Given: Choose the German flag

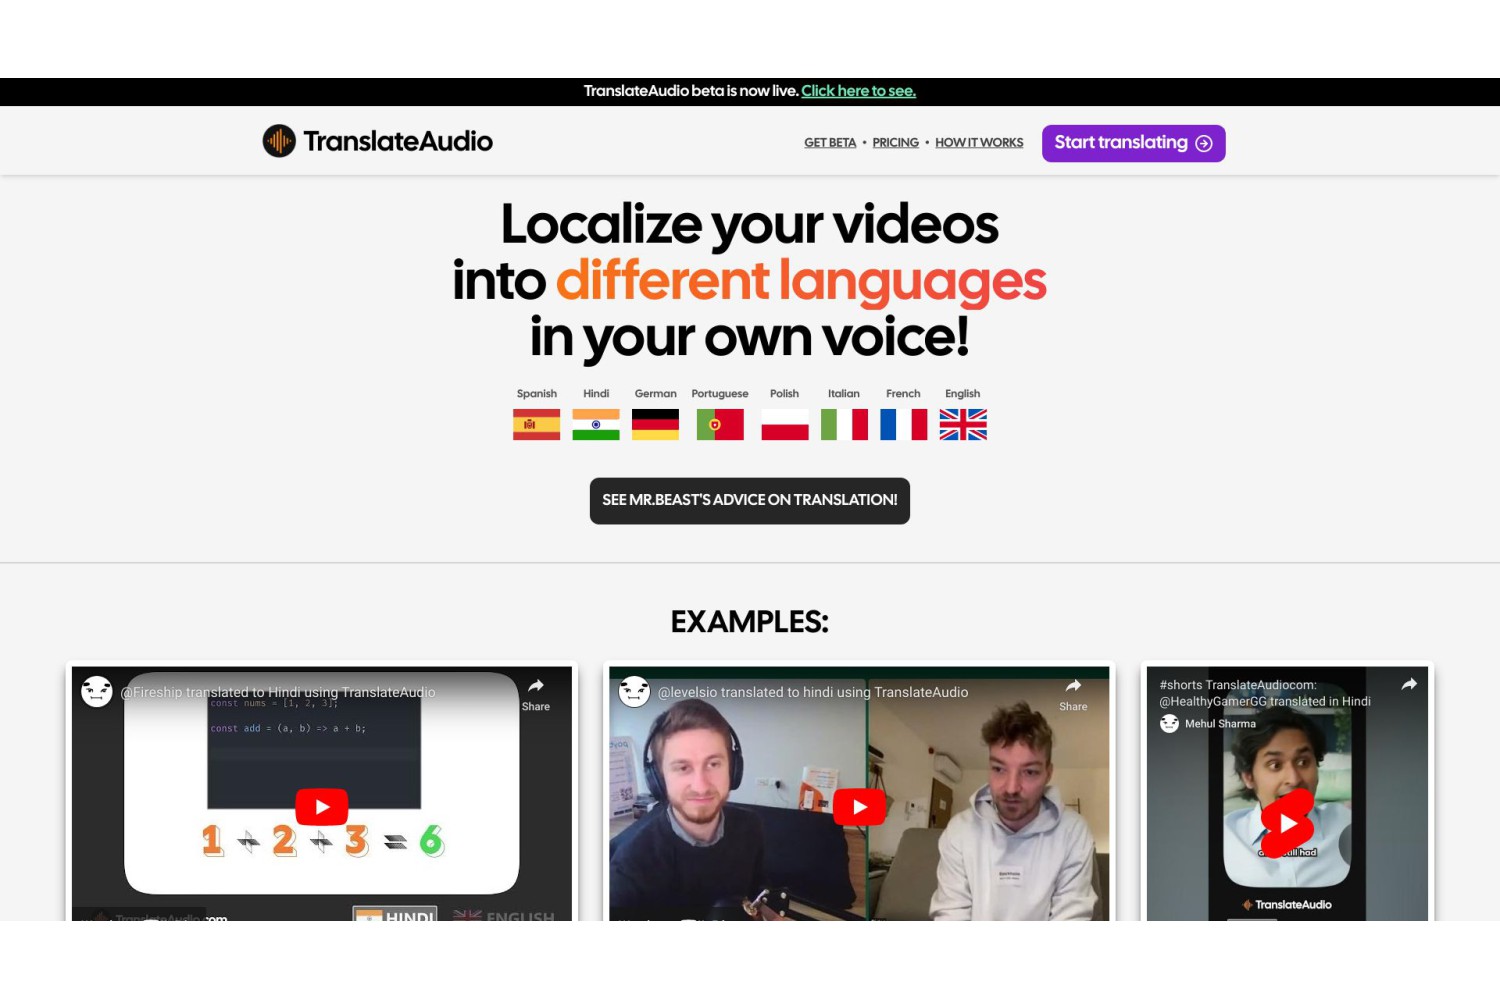Looking at the screenshot, I should [x=656, y=425].
